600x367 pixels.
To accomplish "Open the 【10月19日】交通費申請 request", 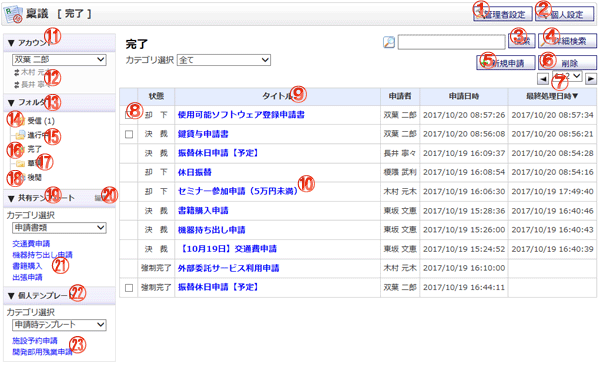I will click(x=227, y=249).
